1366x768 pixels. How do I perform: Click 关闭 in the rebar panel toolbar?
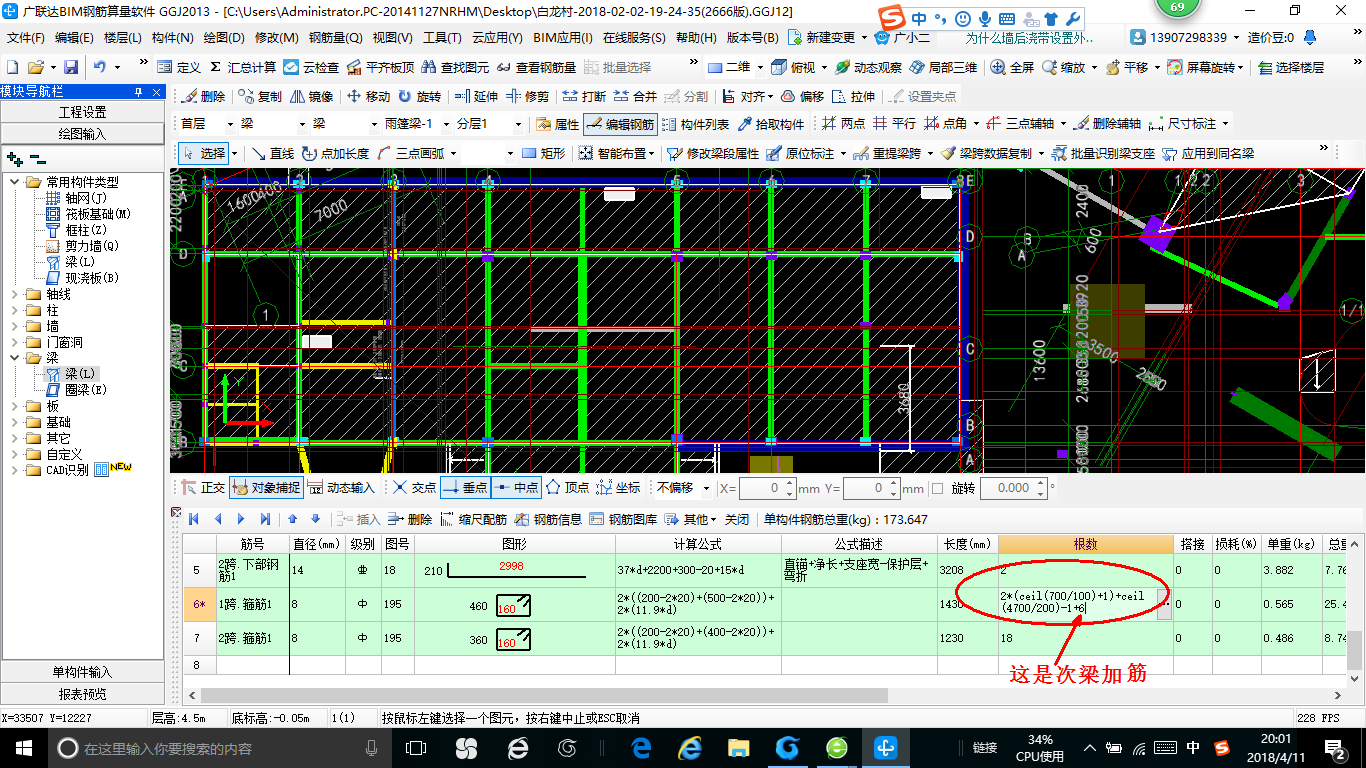tap(736, 519)
